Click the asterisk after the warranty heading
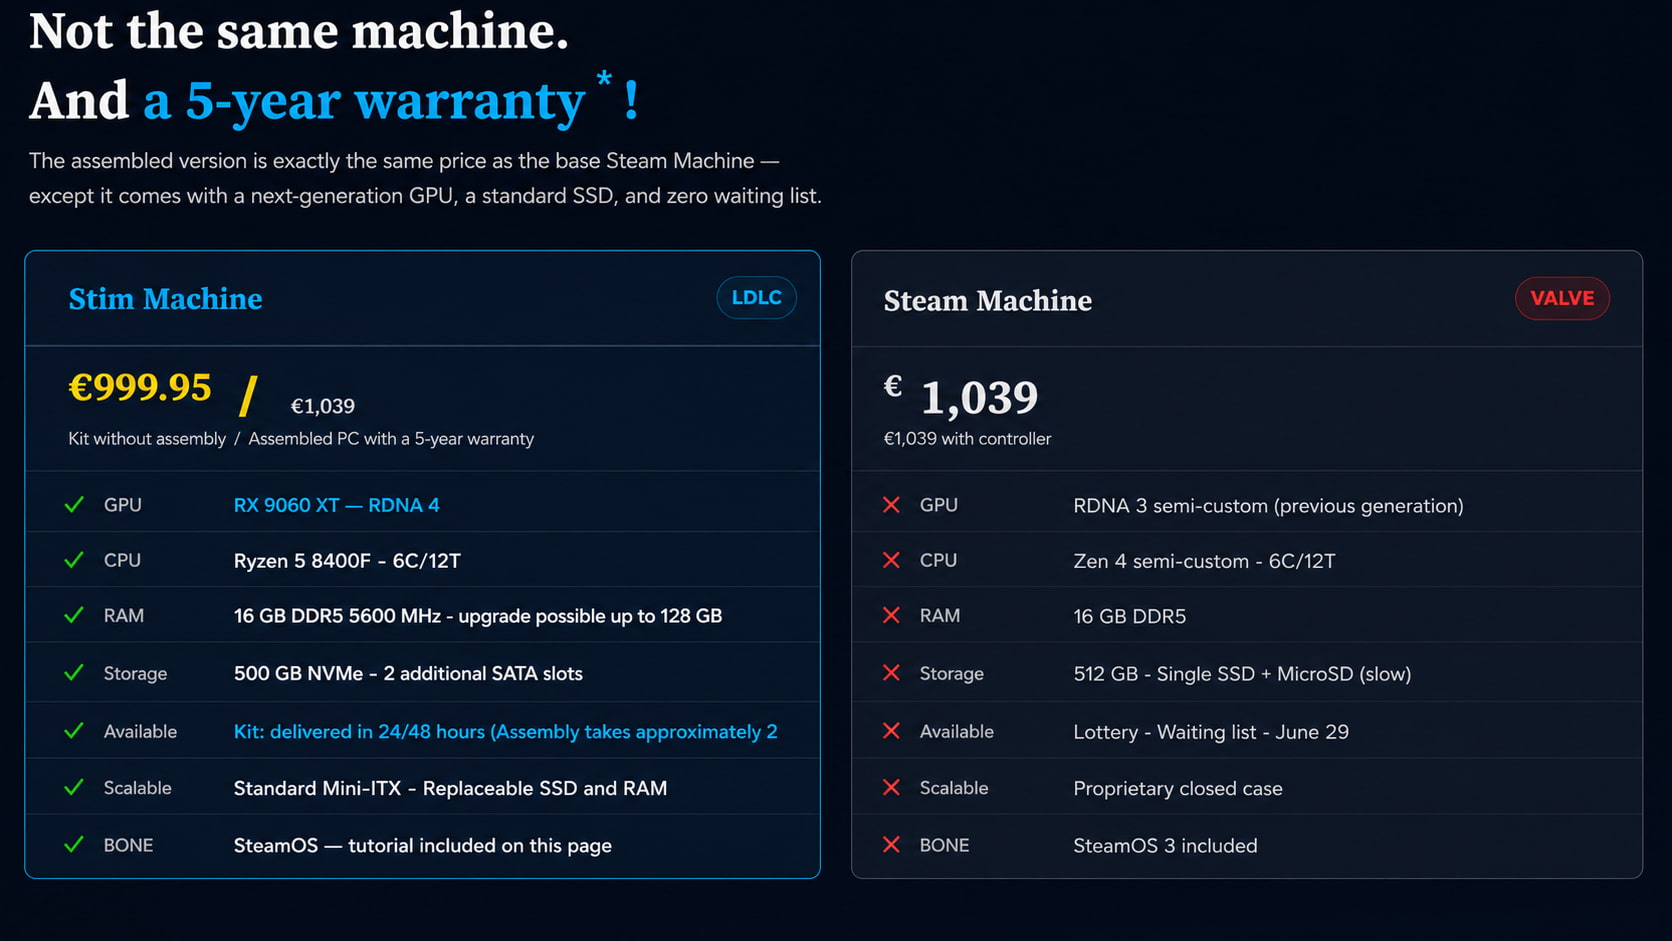 (603, 80)
